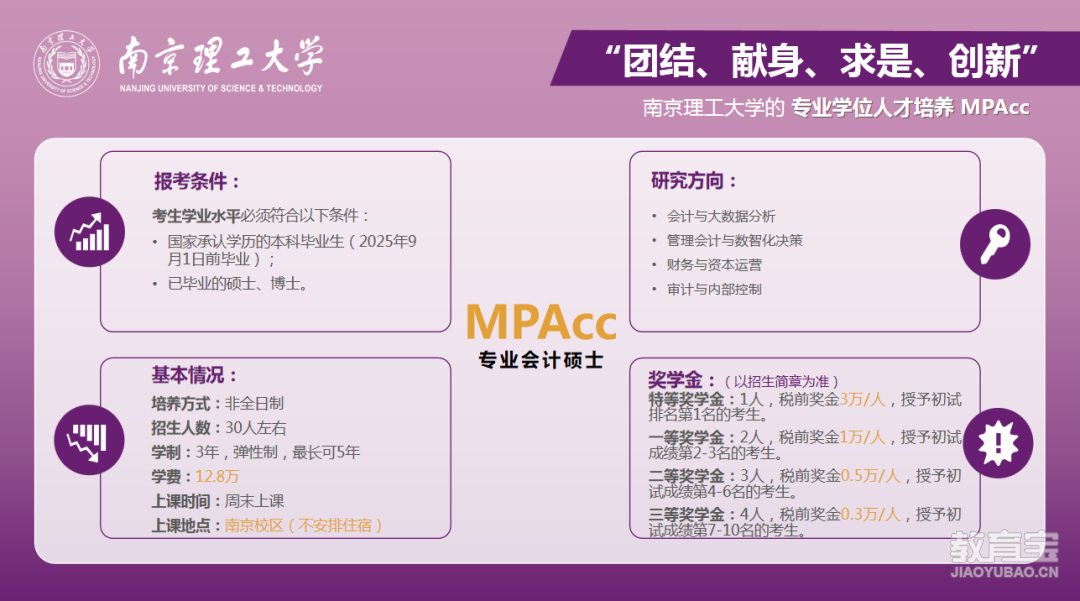Click the 招生人数:30人左右 line

point(219,428)
